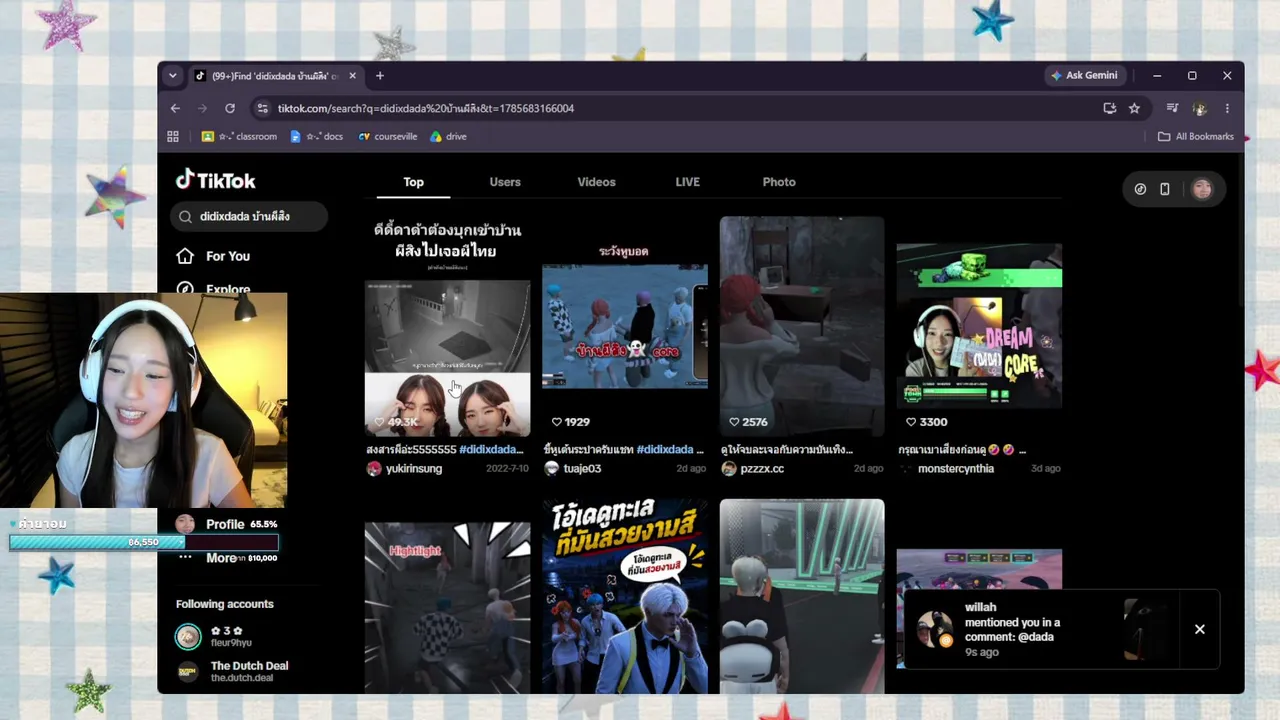Click the address bar URL
The image size is (1280, 720).
pyautogui.click(x=426, y=108)
